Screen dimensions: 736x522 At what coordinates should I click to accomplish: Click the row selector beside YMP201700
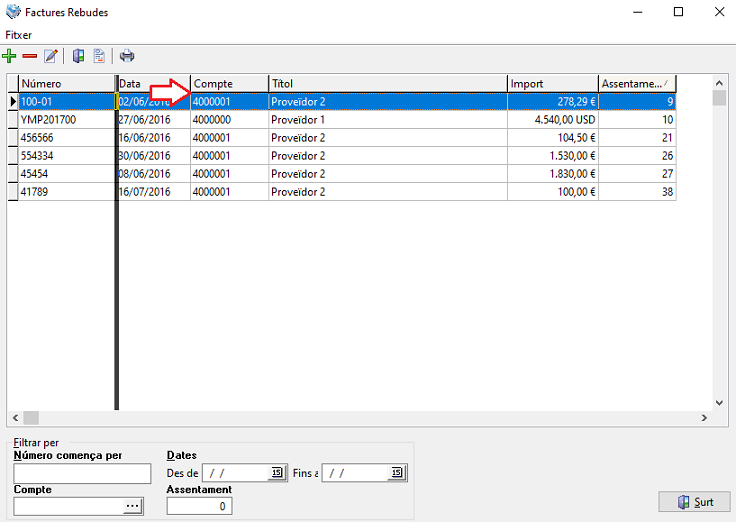pyautogui.click(x=13, y=120)
